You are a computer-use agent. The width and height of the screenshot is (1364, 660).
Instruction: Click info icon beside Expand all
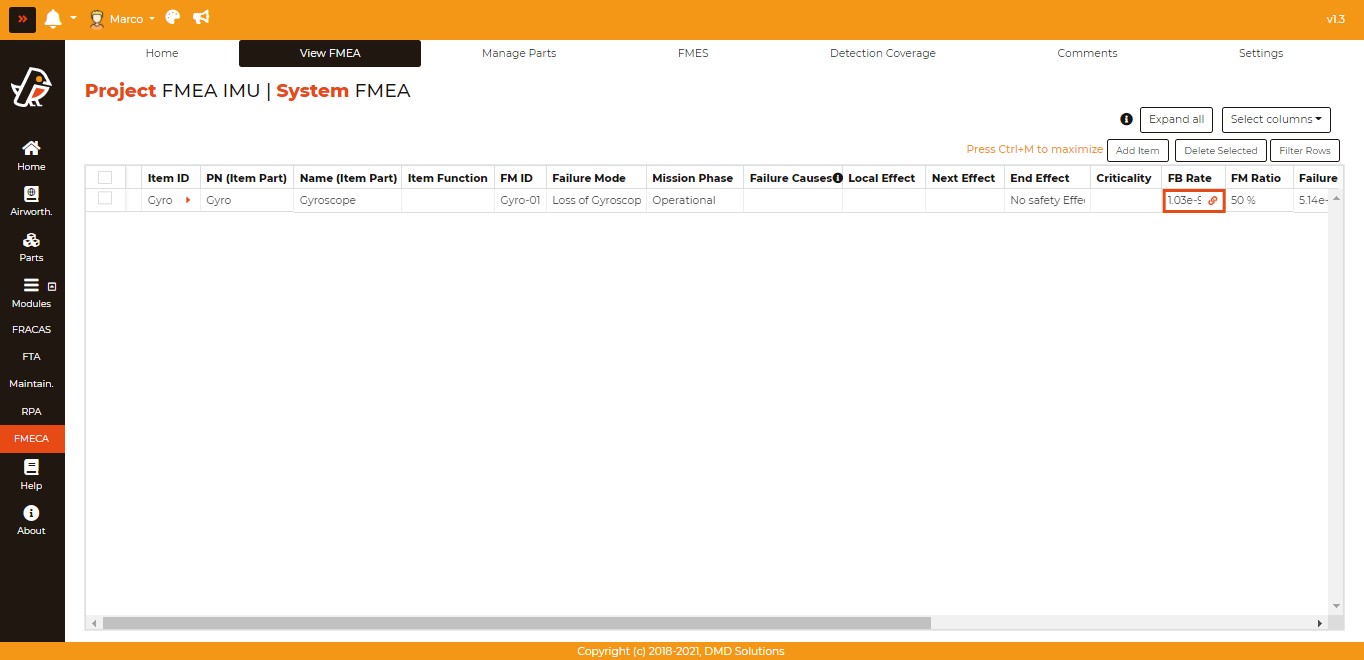(1126, 119)
